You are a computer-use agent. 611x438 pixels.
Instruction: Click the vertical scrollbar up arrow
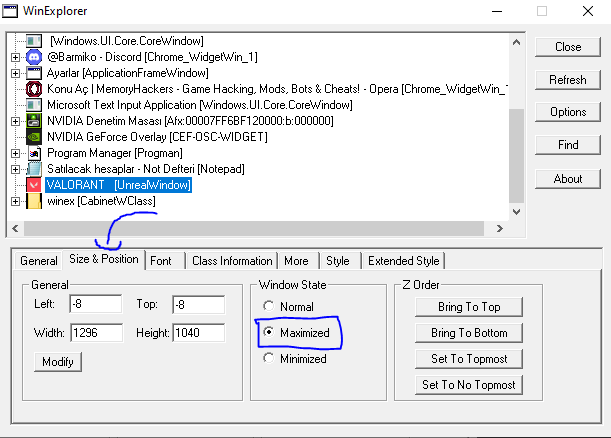516,42
